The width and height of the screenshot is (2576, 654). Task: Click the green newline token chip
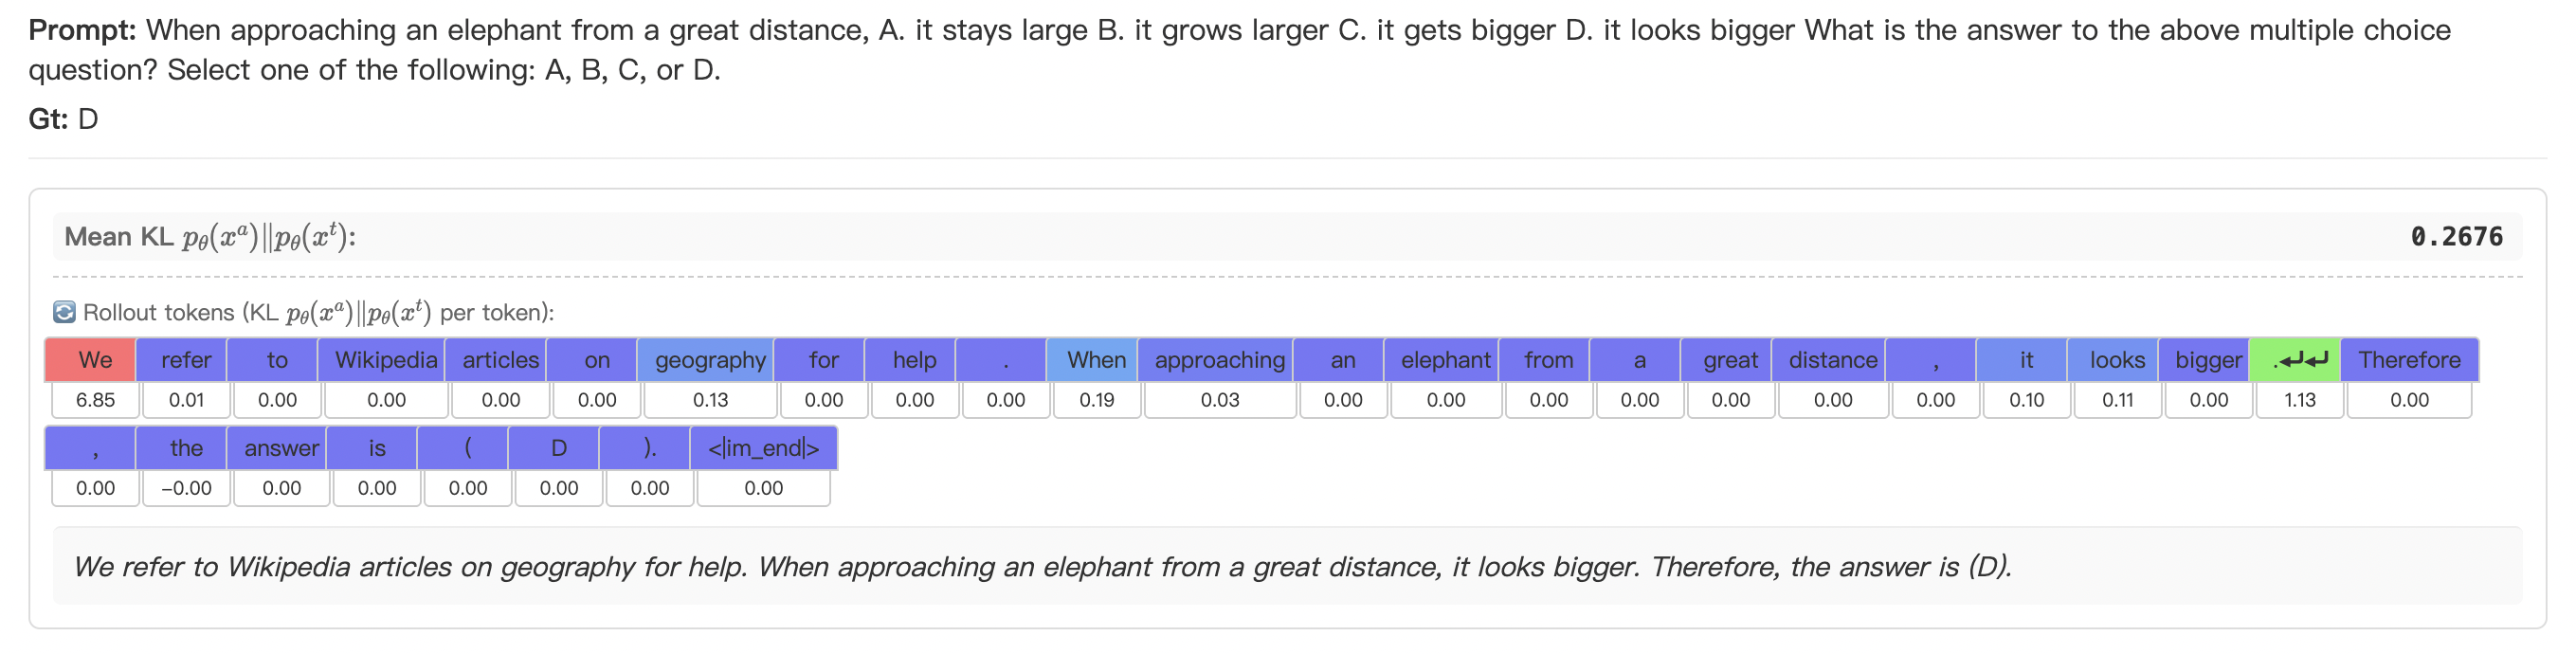point(2299,360)
